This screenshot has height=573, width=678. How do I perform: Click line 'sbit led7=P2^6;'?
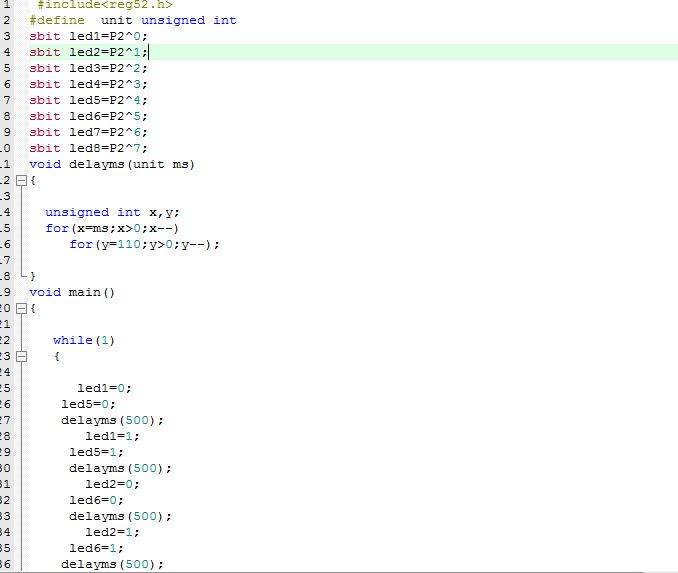(x=89, y=132)
